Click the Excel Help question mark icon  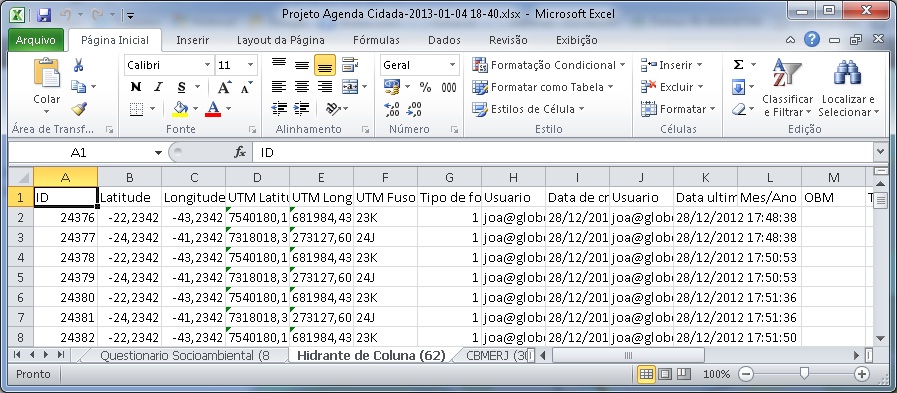(x=811, y=39)
